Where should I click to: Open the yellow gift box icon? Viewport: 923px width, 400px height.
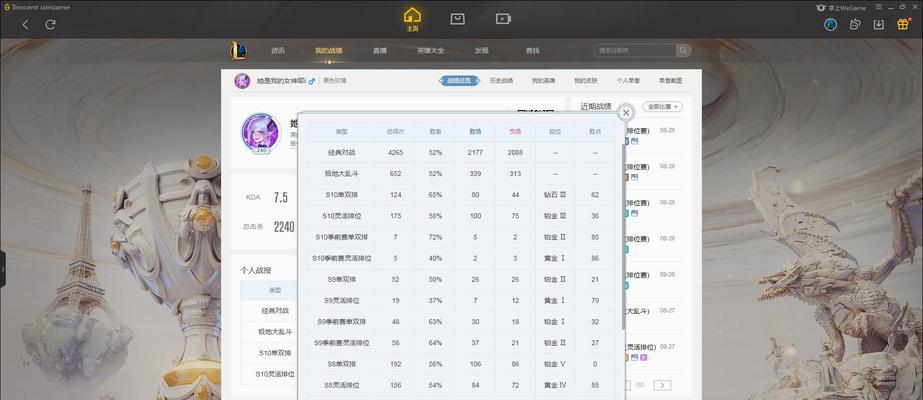903,24
